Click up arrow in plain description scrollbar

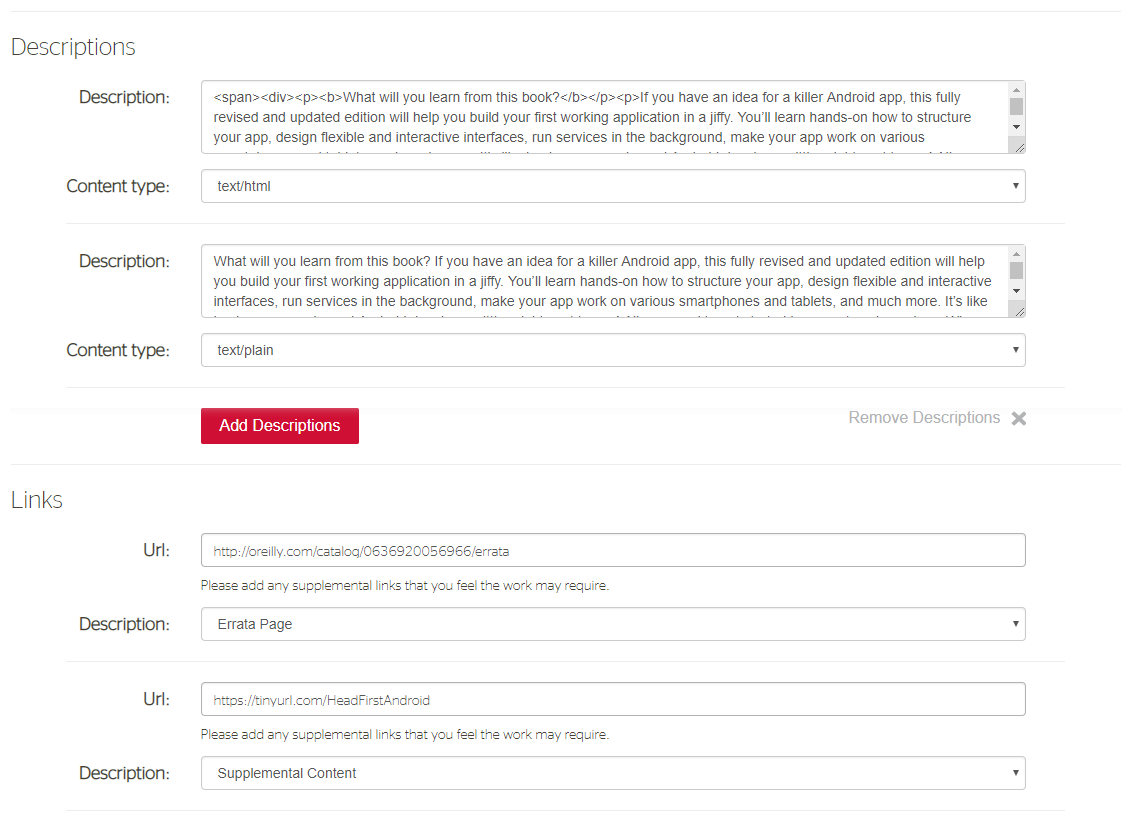click(1016, 254)
